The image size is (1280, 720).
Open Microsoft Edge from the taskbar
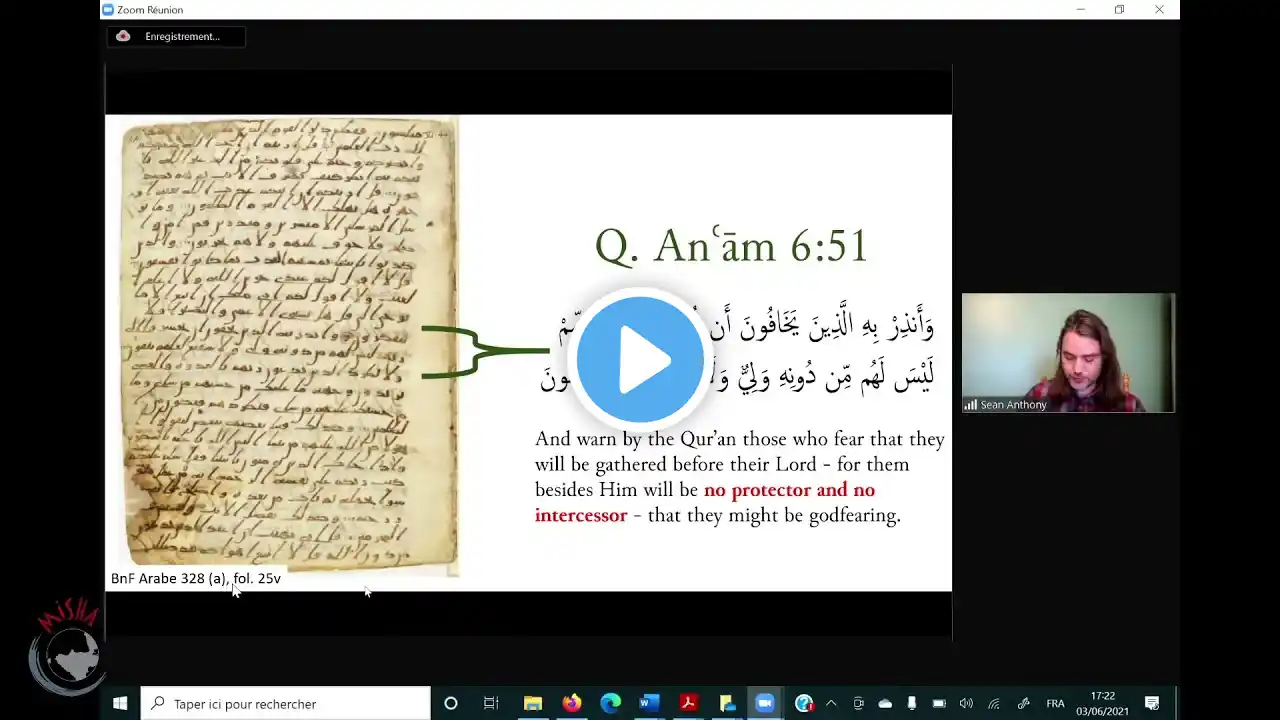coord(610,704)
